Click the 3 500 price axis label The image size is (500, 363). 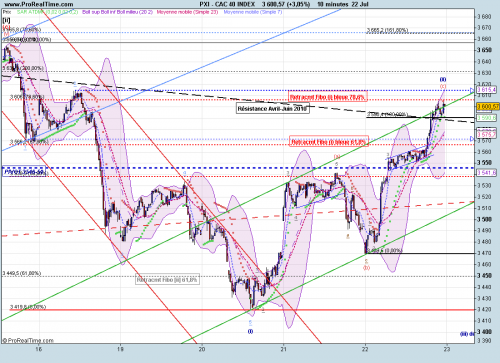(x=484, y=219)
